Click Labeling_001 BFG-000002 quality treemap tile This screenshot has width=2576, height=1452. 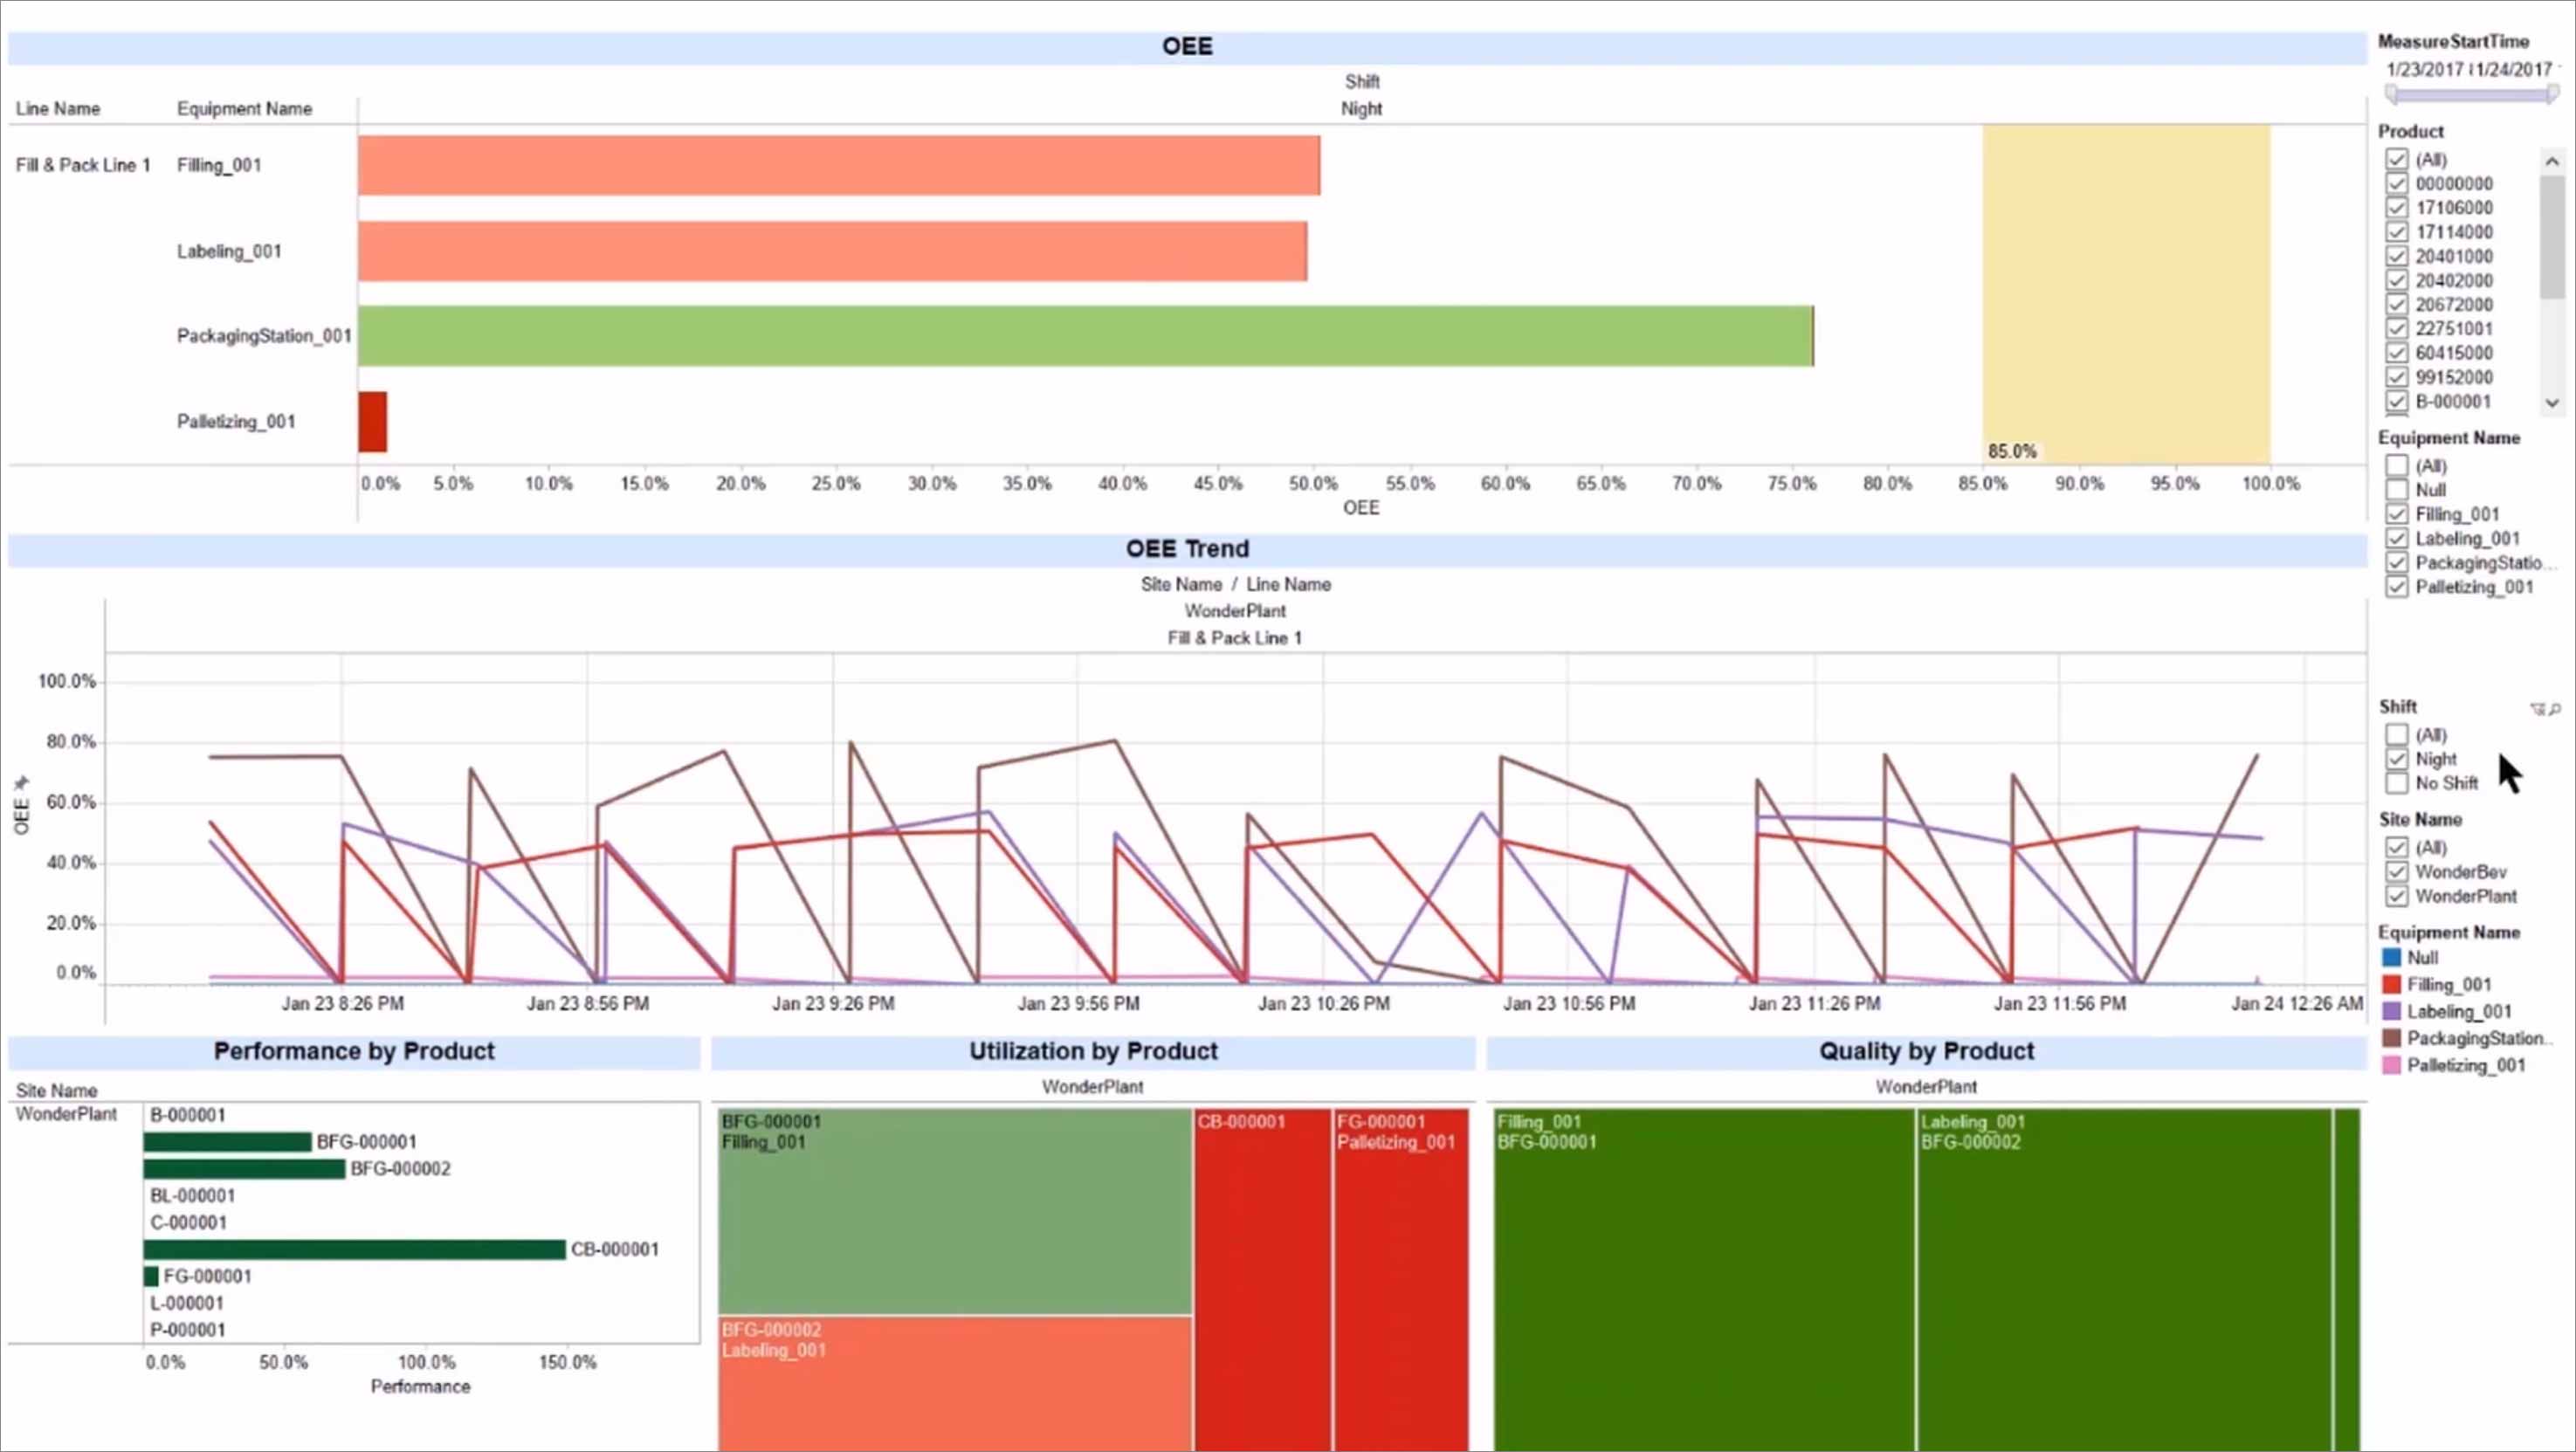(x=2124, y=1280)
